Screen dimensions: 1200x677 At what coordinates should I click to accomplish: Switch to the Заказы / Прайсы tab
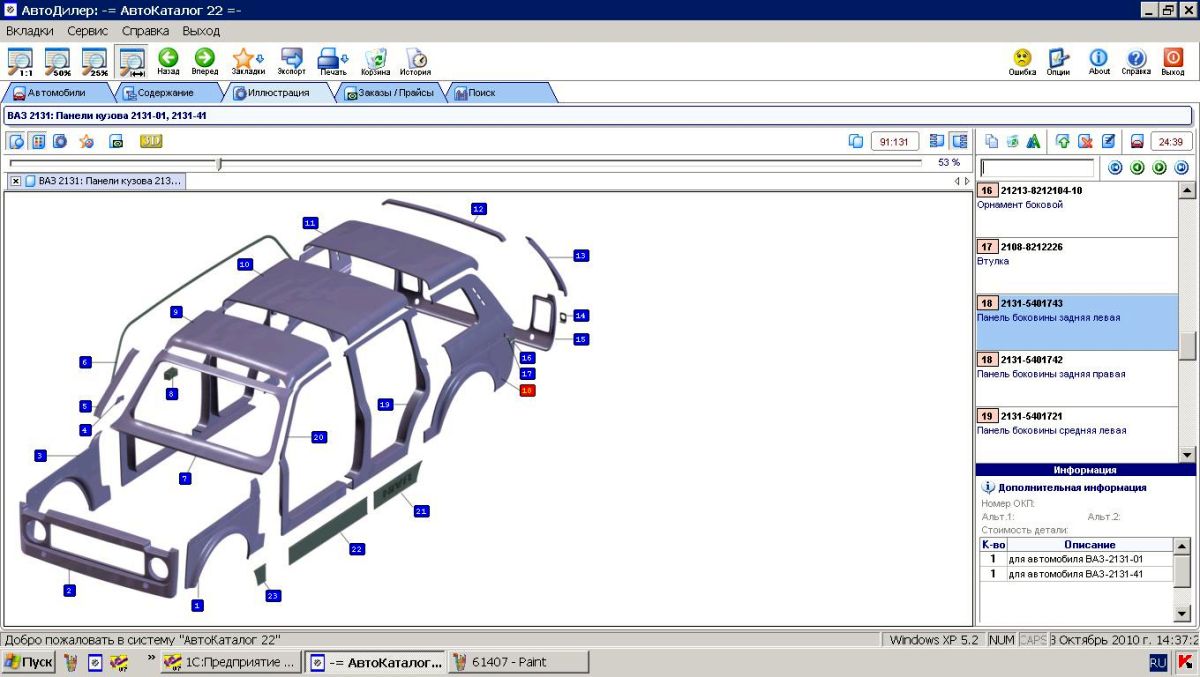click(x=390, y=93)
